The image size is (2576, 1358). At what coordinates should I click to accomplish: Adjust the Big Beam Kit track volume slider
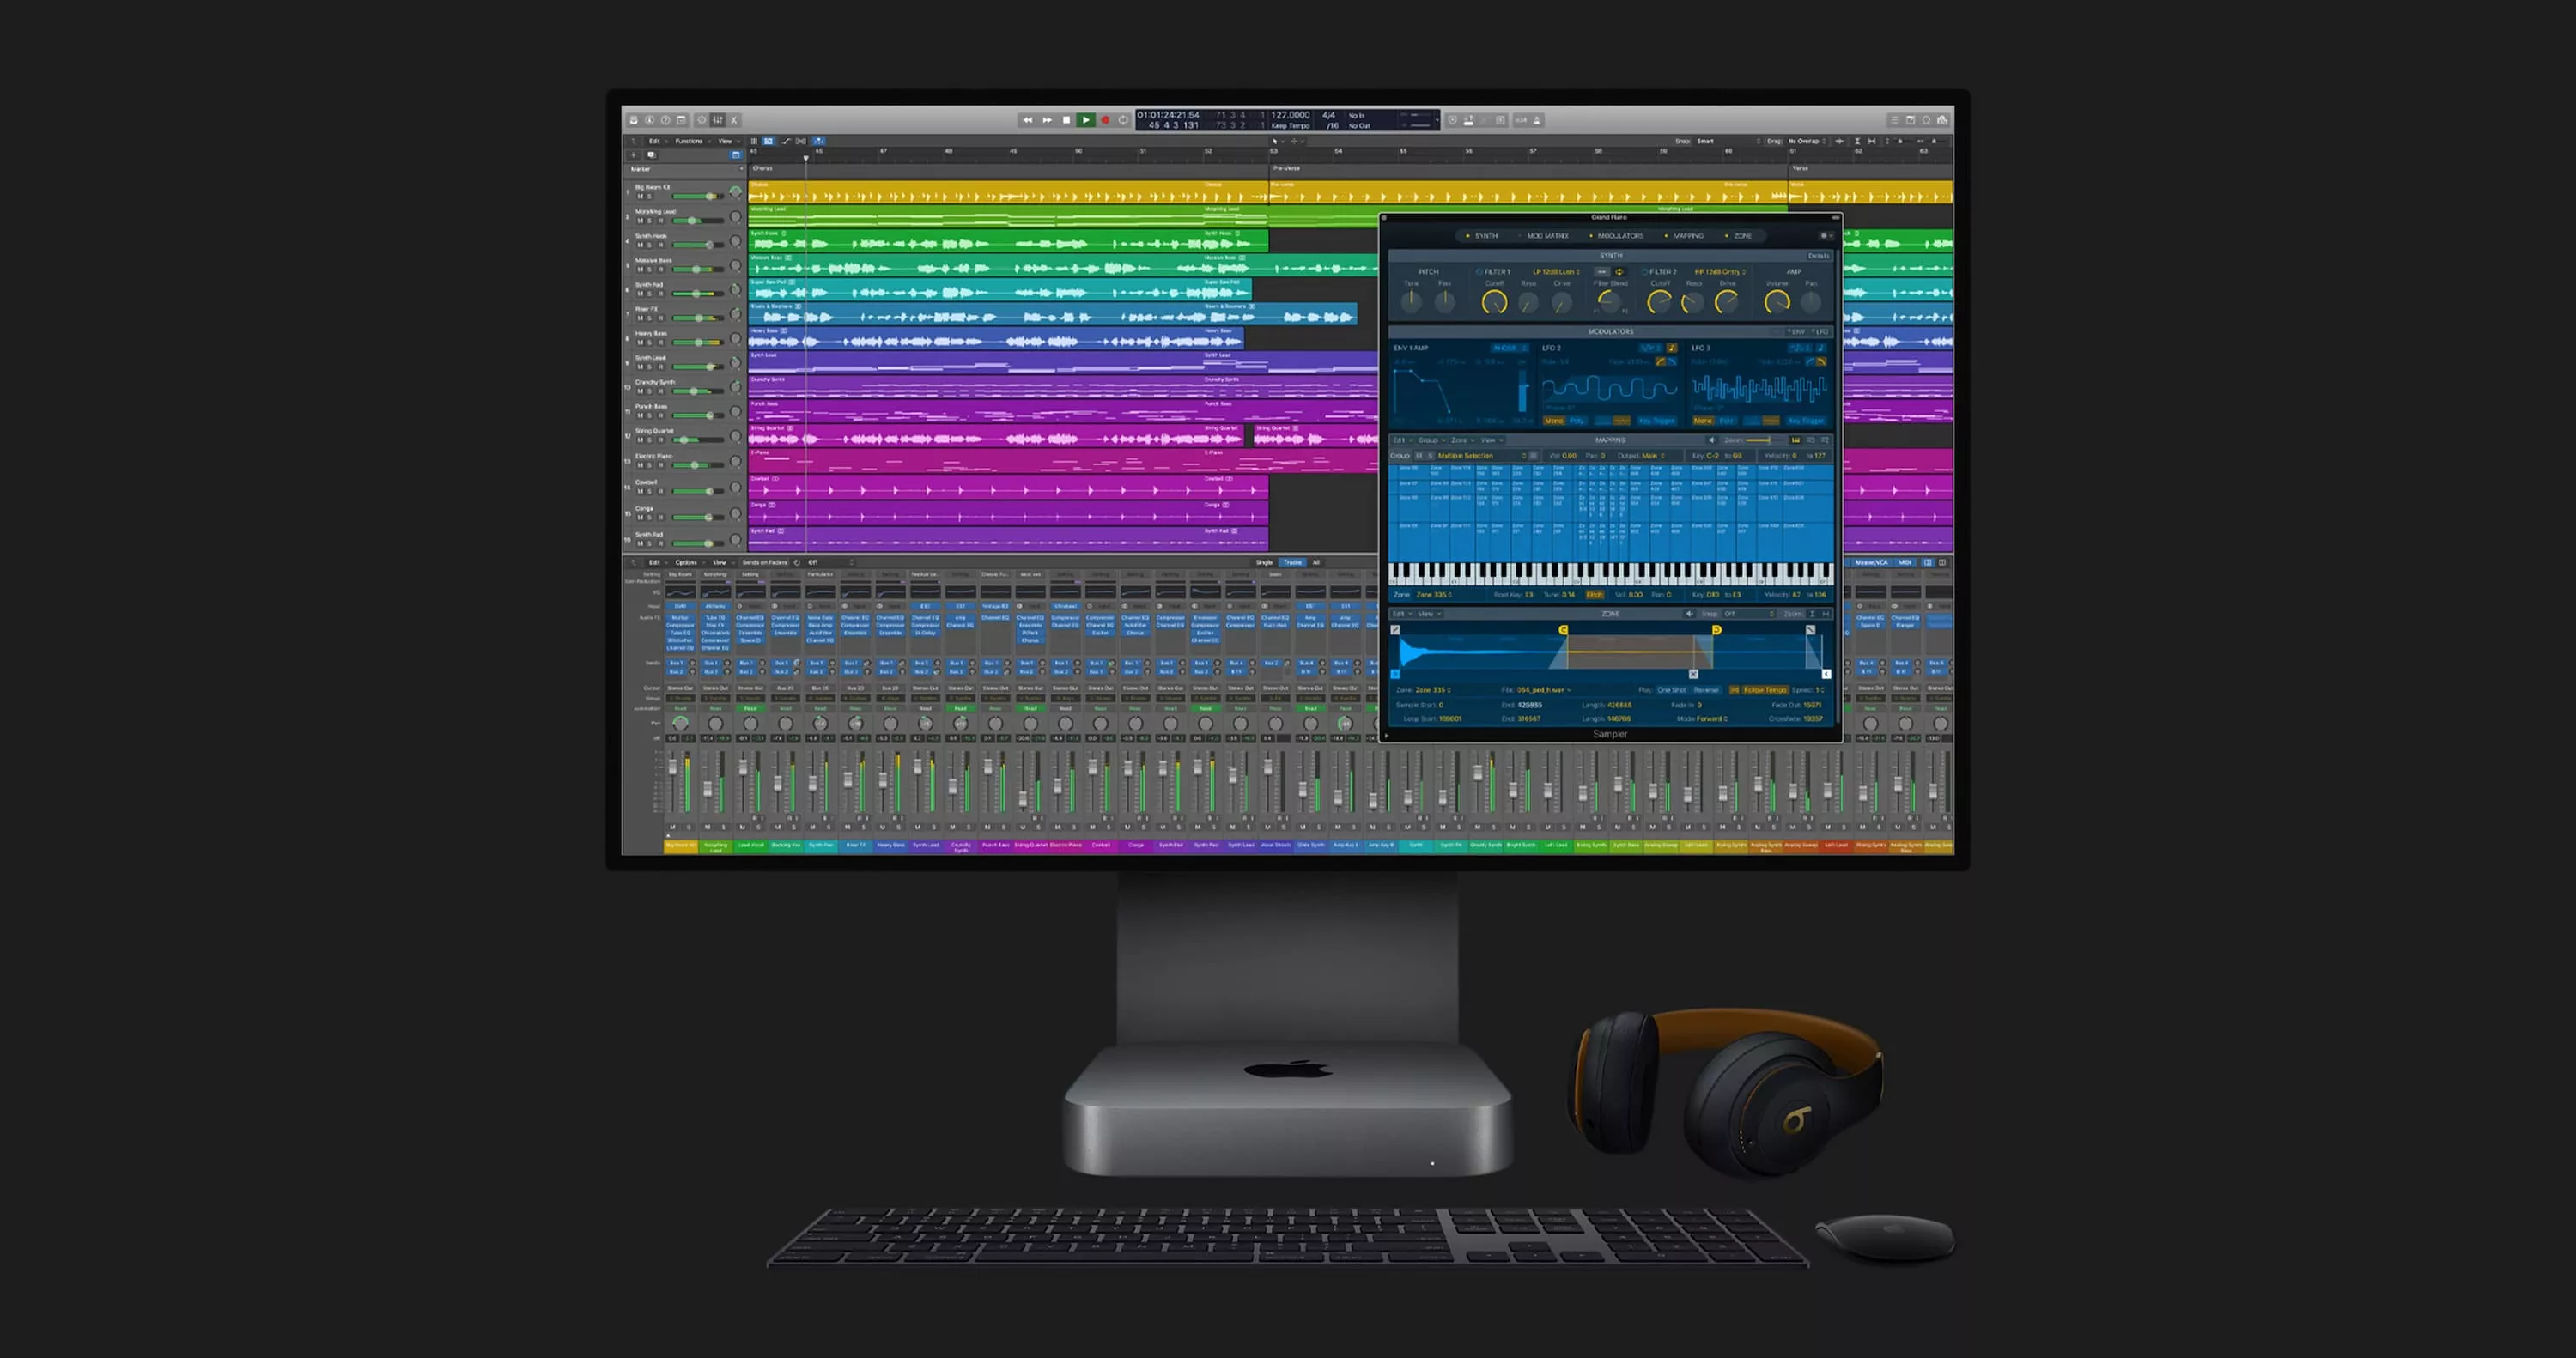tap(699, 196)
